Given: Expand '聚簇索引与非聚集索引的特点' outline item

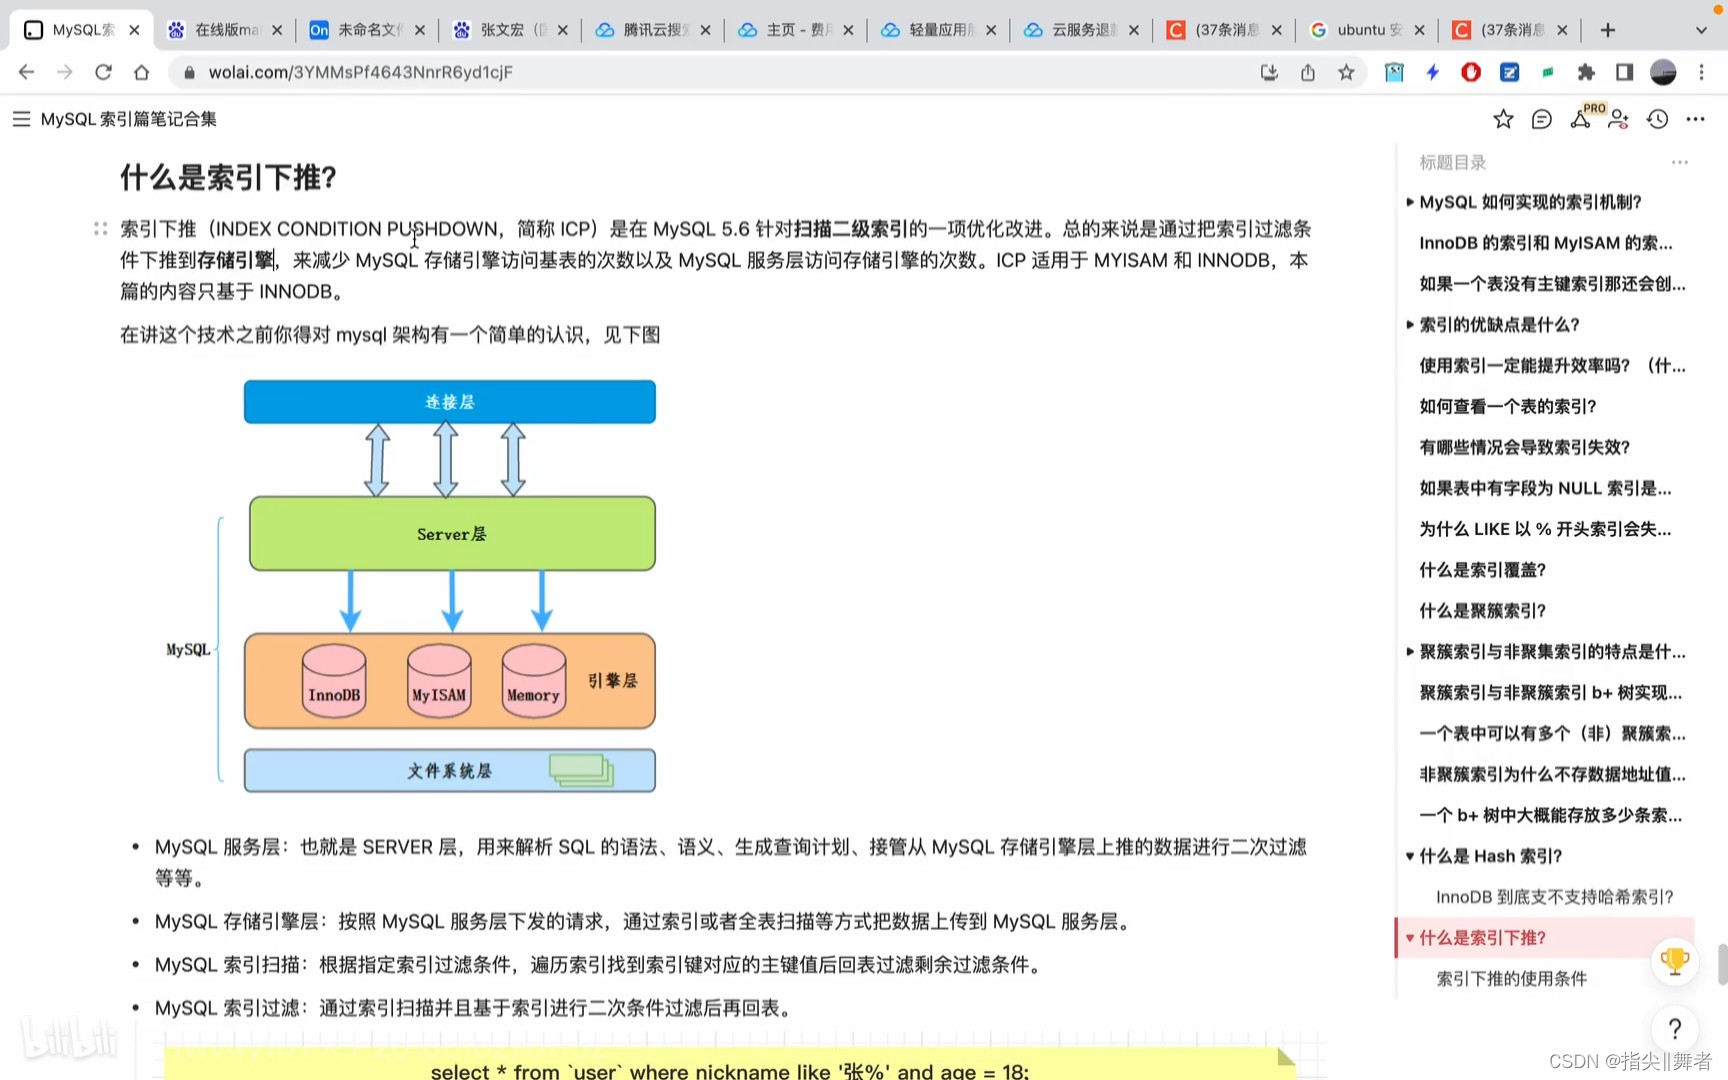Looking at the screenshot, I should pyautogui.click(x=1410, y=652).
